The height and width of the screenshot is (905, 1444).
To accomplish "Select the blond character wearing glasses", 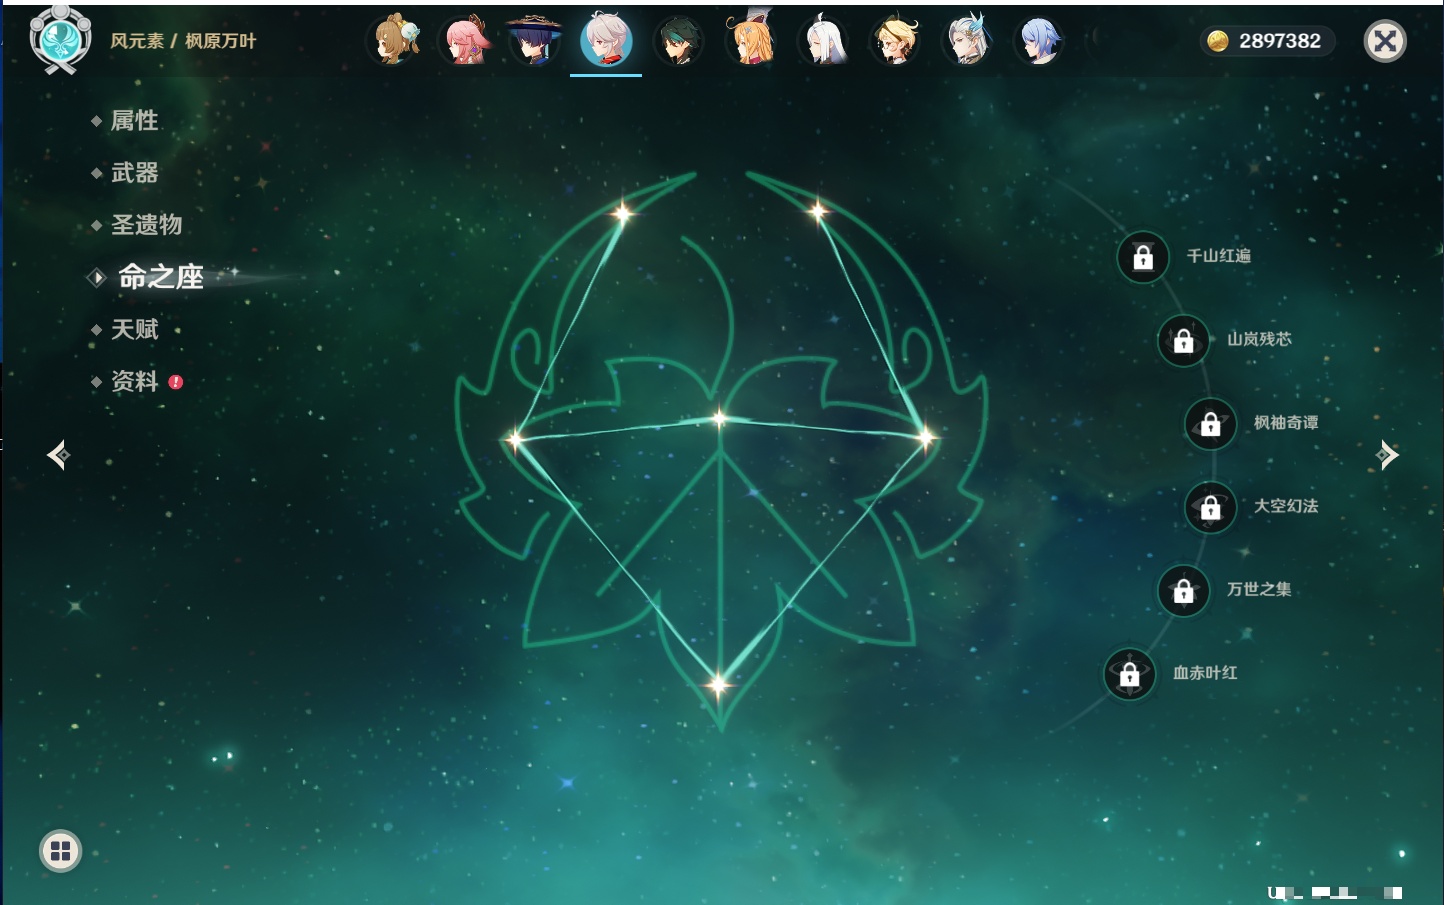I will [x=895, y=41].
